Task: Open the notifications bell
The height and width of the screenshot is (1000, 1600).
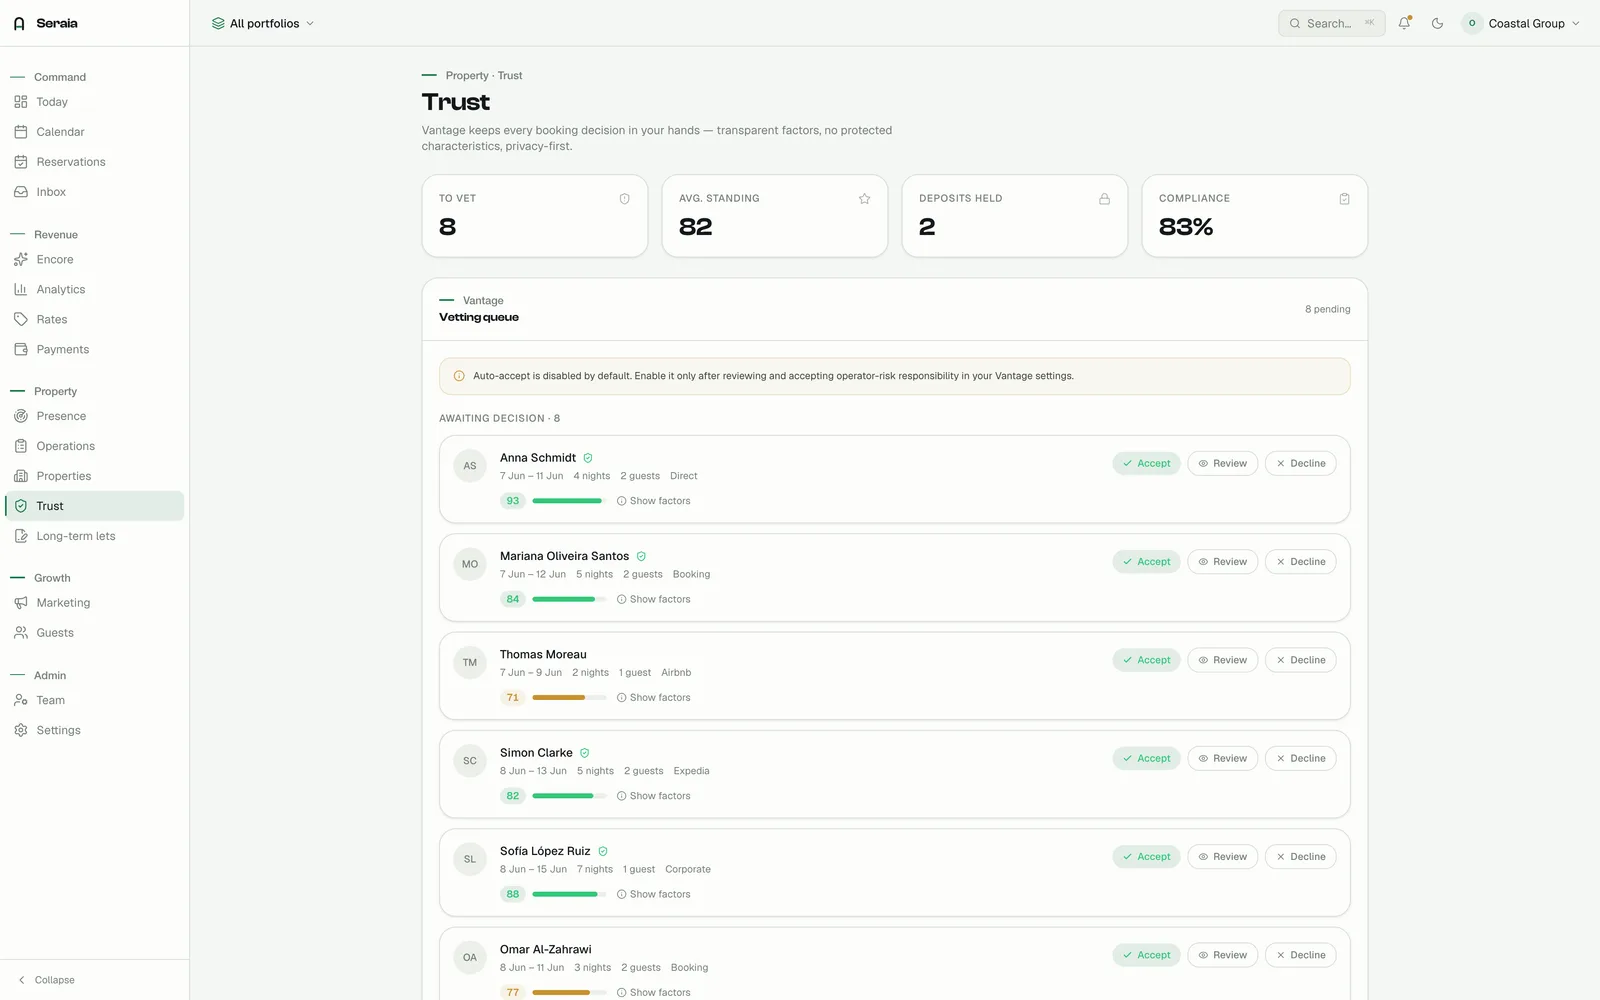Action: tap(1405, 23)
